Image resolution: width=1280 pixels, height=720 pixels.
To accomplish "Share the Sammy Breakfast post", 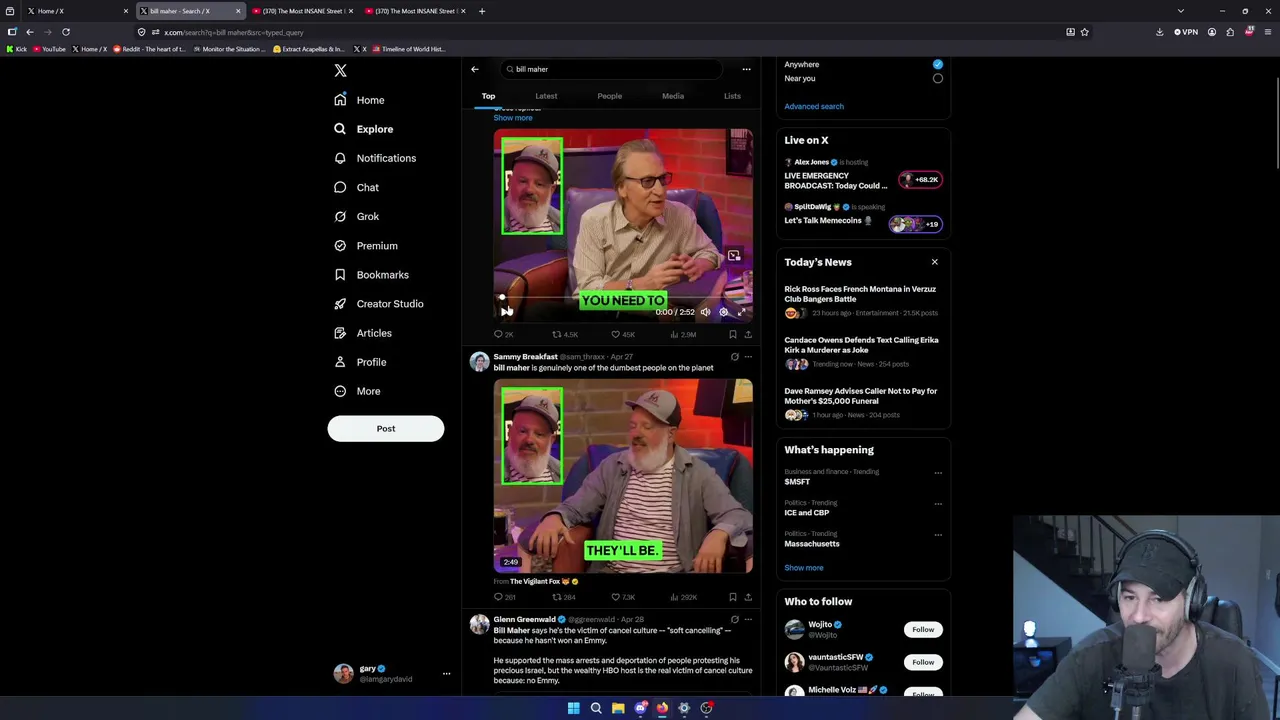I will pos(747,597).
